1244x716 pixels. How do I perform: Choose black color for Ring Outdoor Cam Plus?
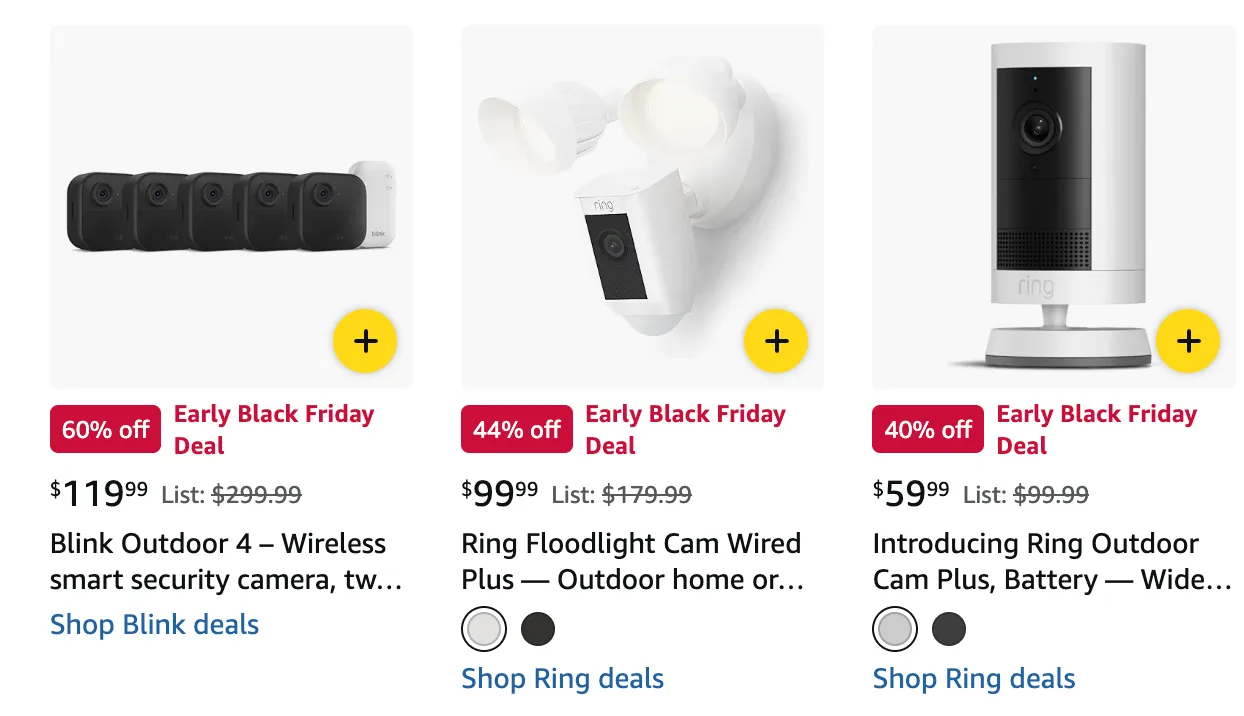pos(949,629)
